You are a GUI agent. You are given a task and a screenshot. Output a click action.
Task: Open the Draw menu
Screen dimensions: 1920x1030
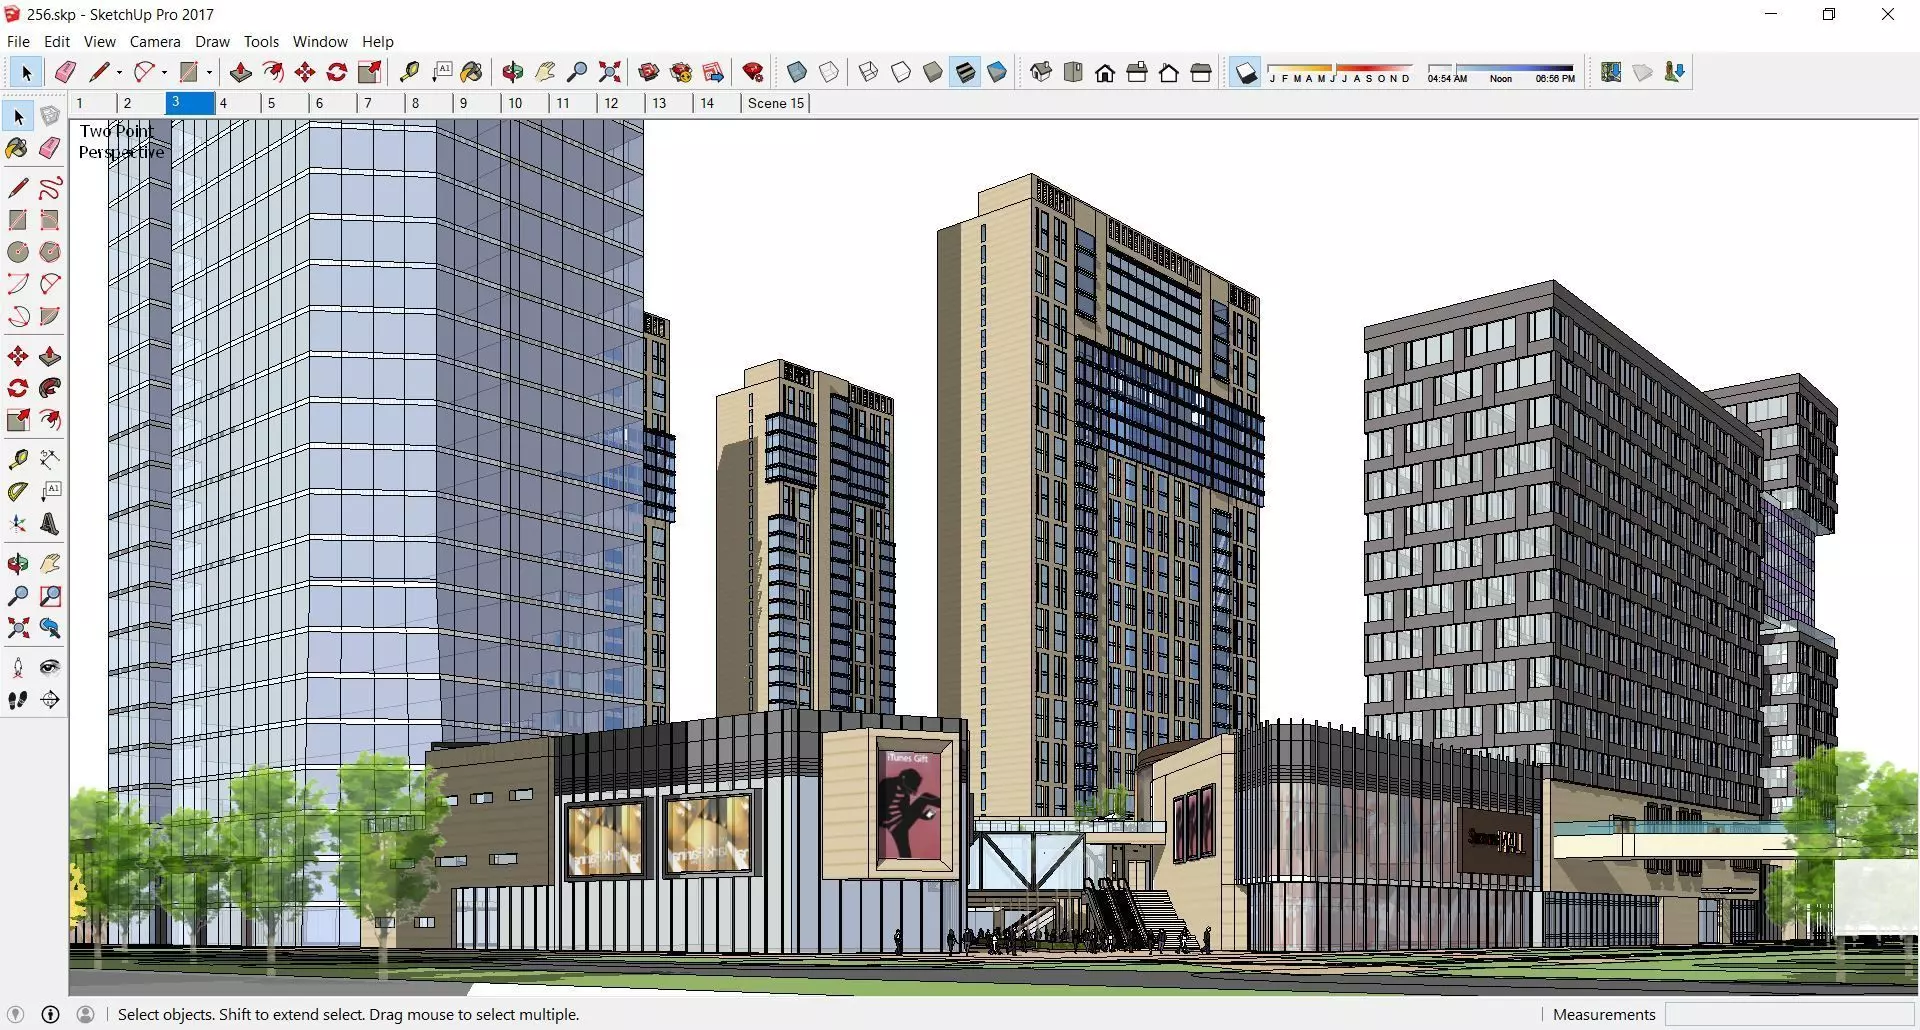tap(212, 42)
